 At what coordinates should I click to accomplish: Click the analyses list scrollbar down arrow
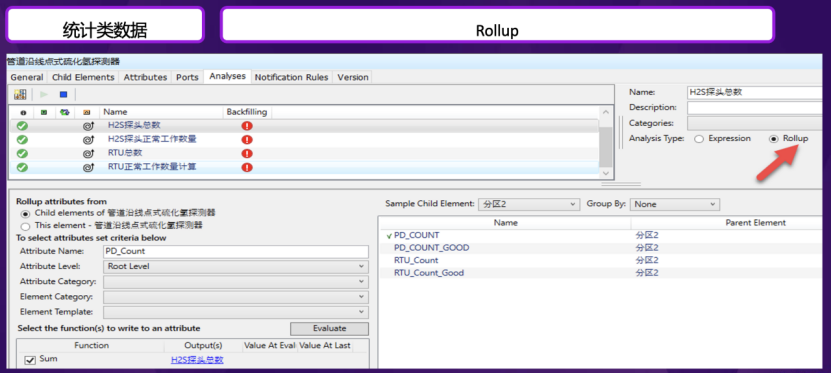(606, 173)
